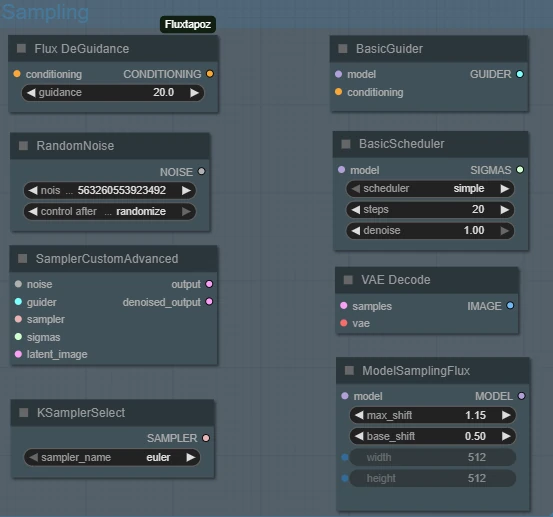Click the GUIDER output socket on BasicGuider
Screen dimensions: 553x517
[520, 74]
